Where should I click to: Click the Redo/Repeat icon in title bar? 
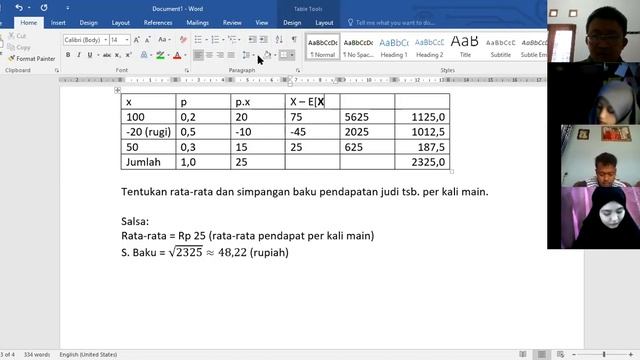click(x=44, y=8)
